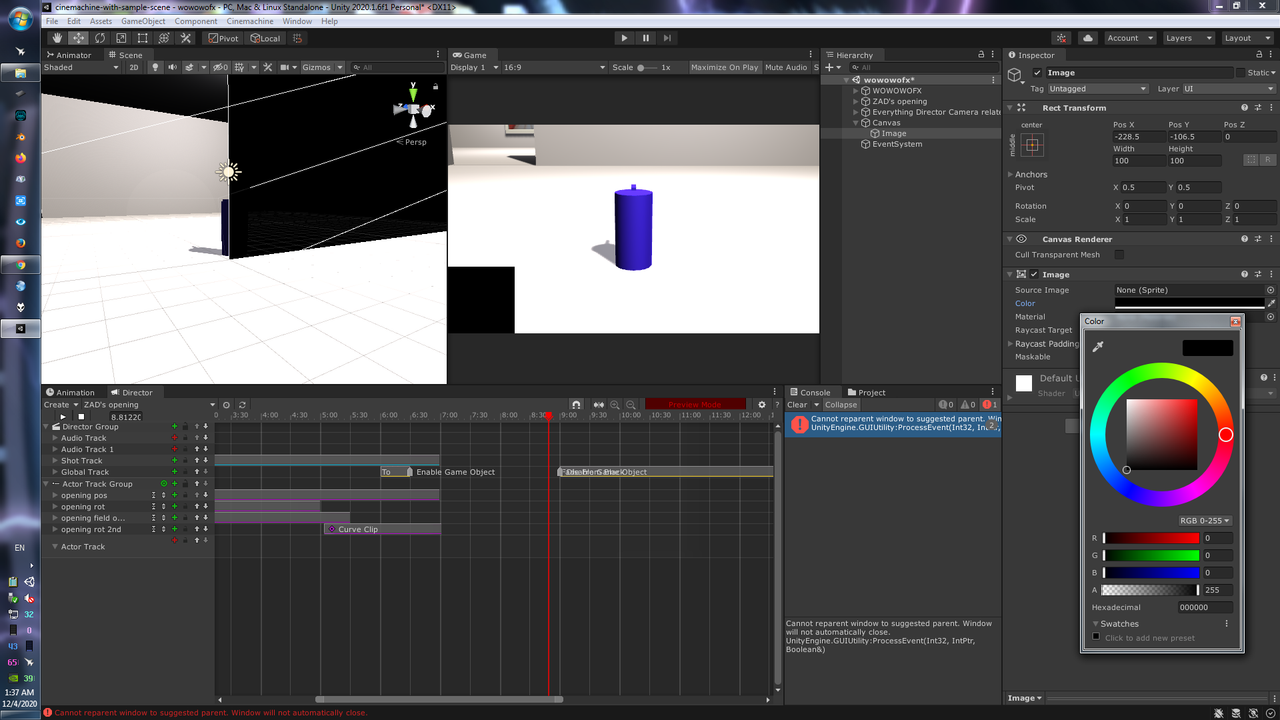Click Director snap magnet icon
This screenshot has height=720, width=1280.
tap(576, 405)
